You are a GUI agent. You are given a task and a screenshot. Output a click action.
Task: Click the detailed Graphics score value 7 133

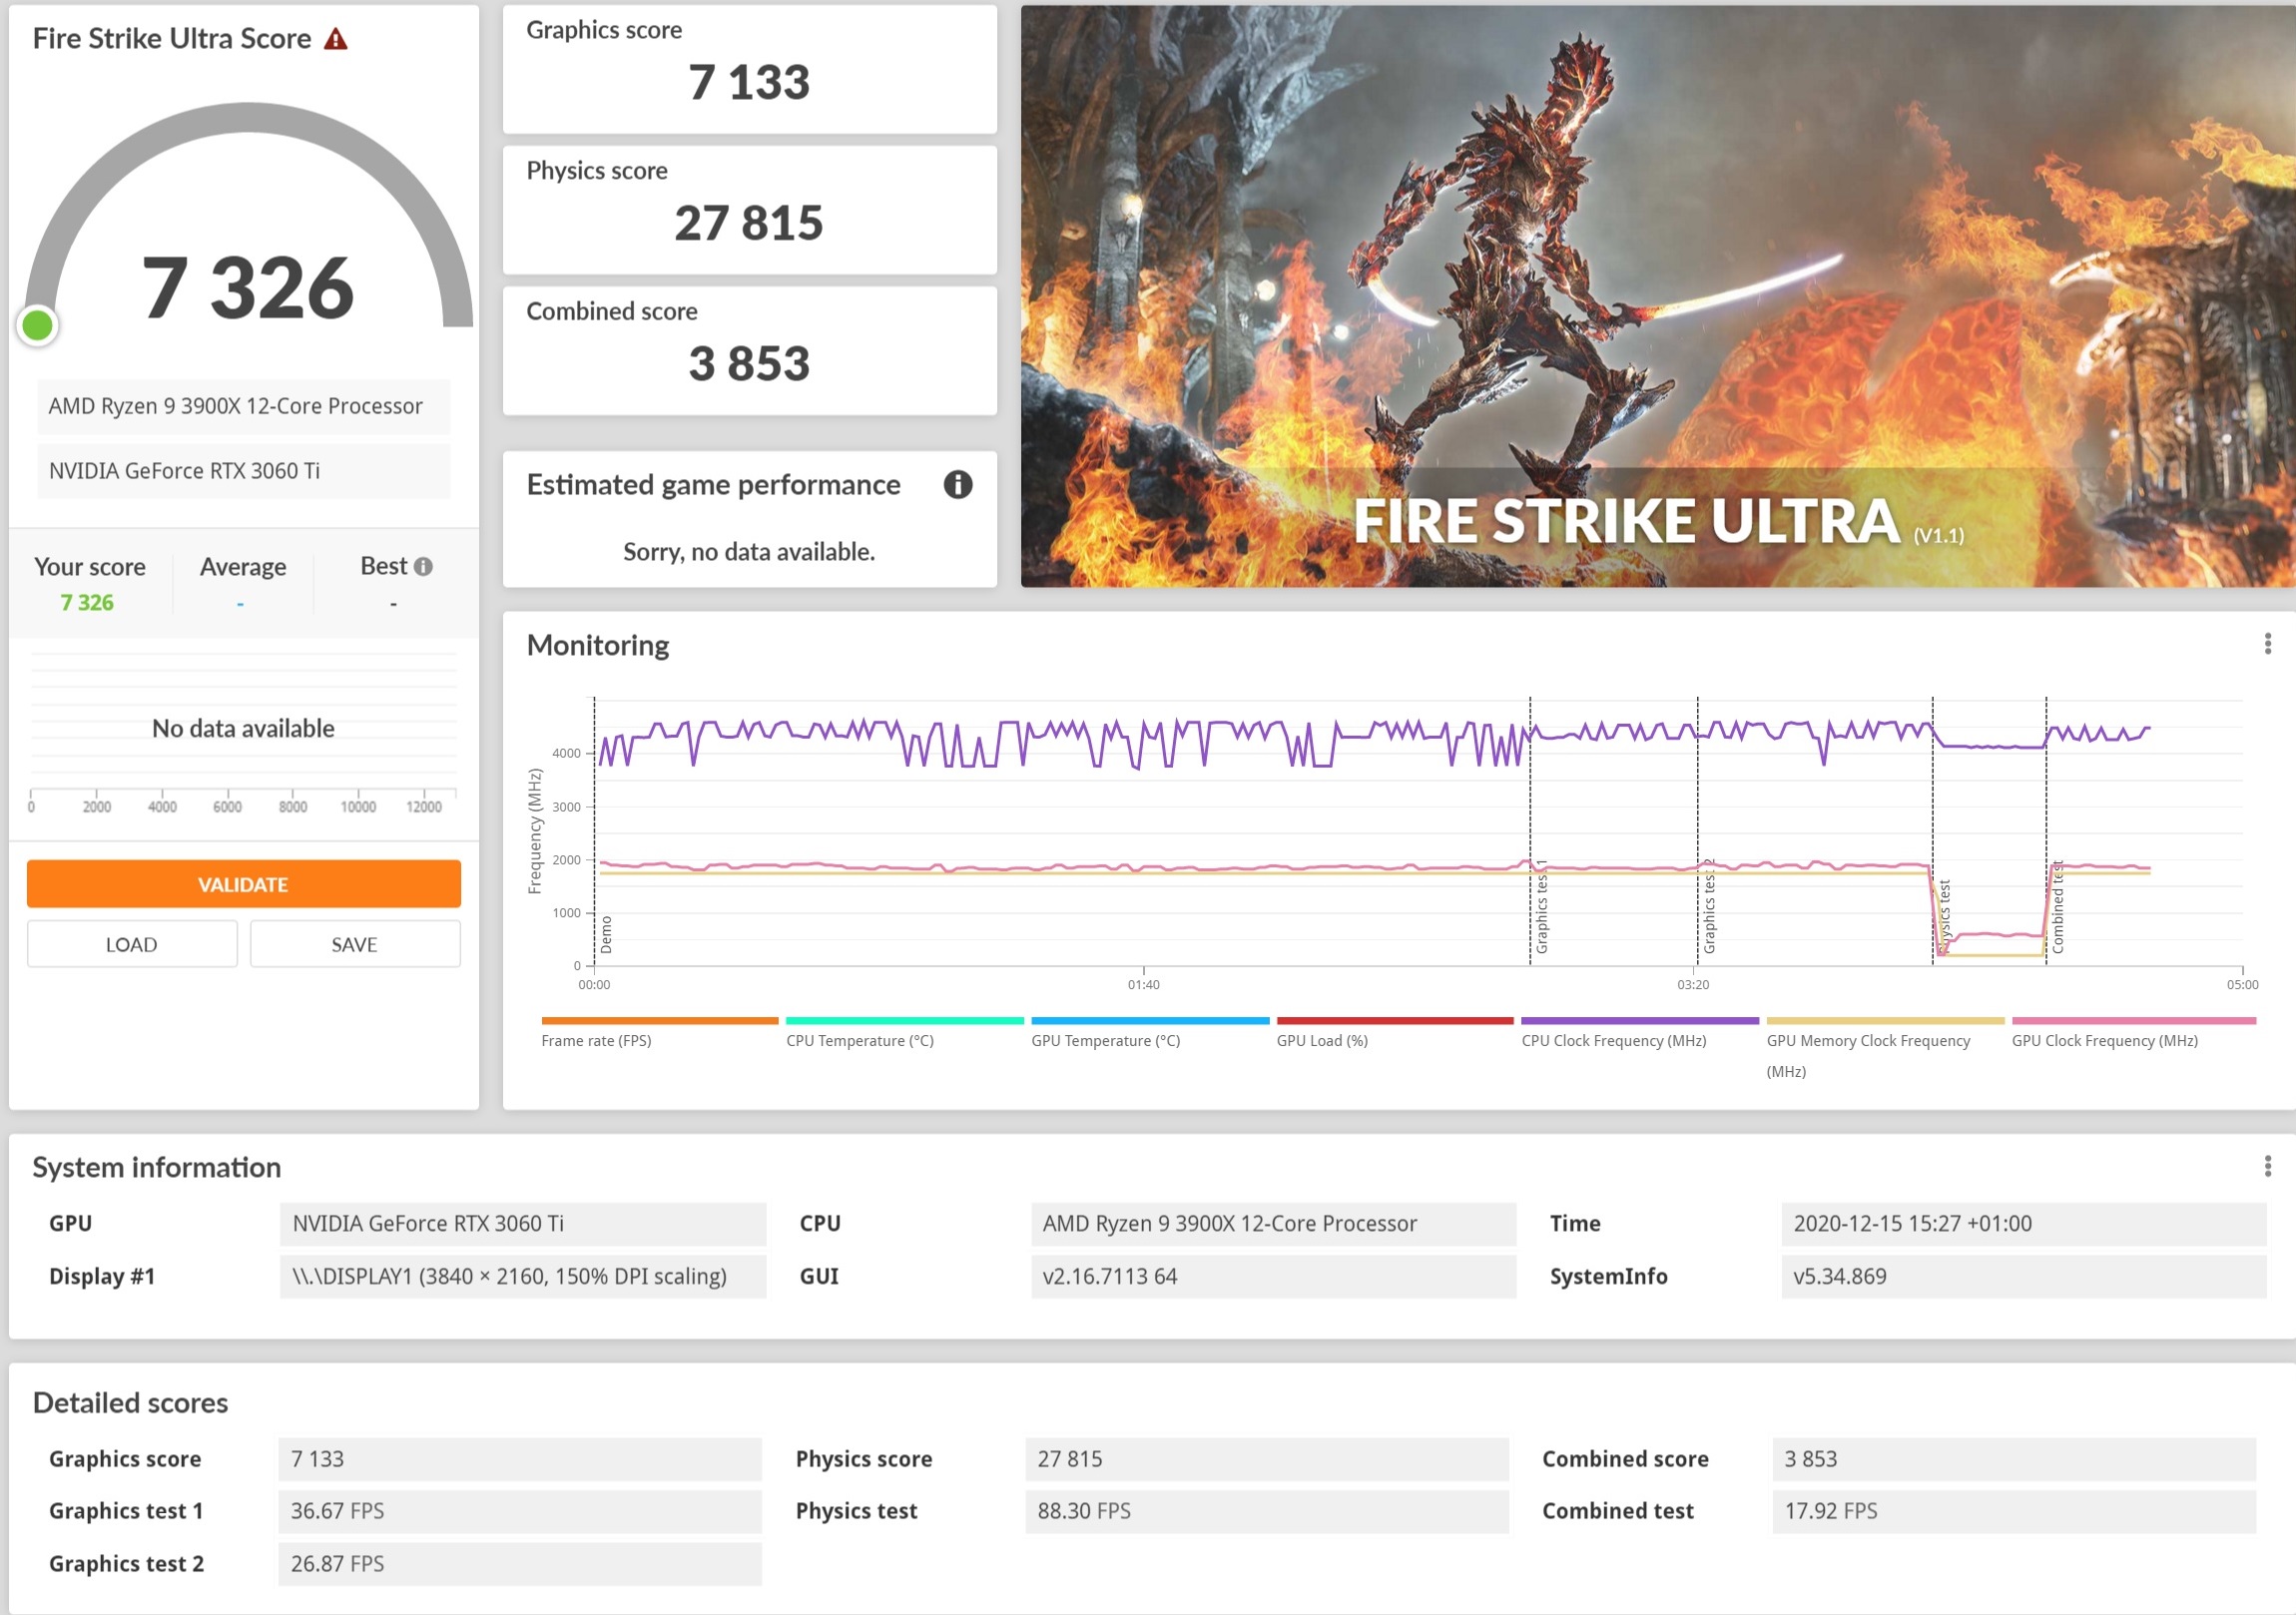coord(520,1458)
